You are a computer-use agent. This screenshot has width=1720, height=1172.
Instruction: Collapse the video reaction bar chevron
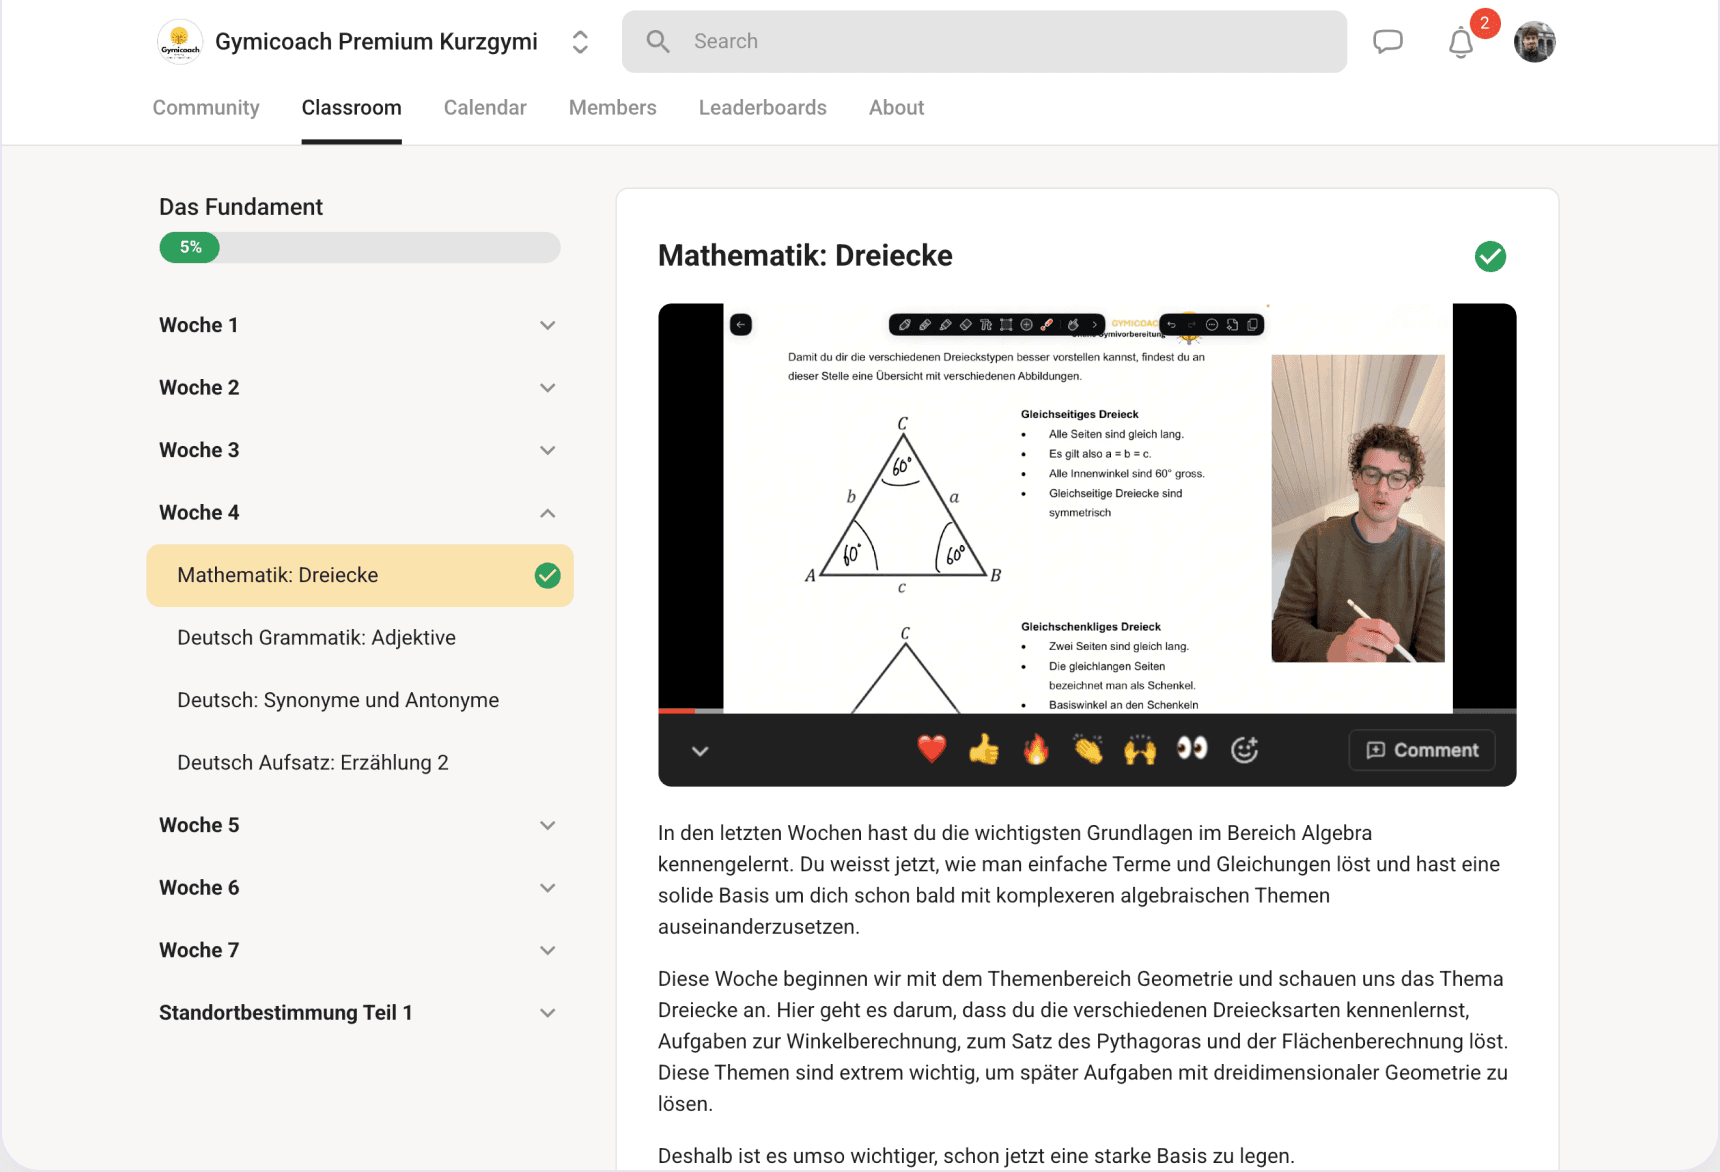pyautogui.click(x=700, y=751)
